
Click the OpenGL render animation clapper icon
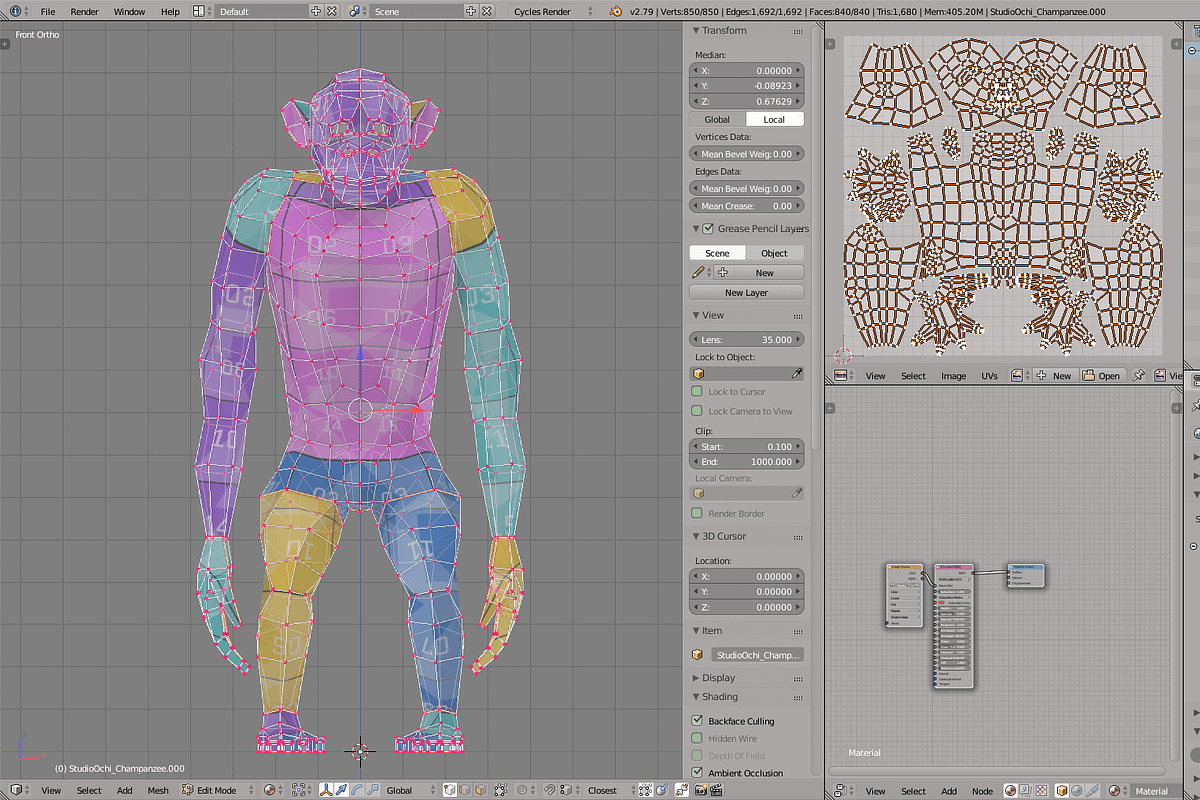(714, 790)
